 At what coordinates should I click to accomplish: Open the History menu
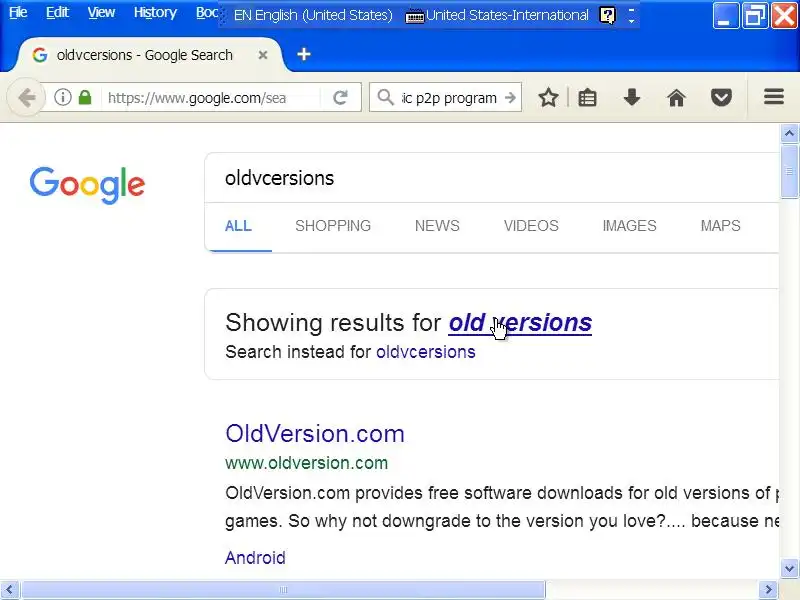pos(155,12)
